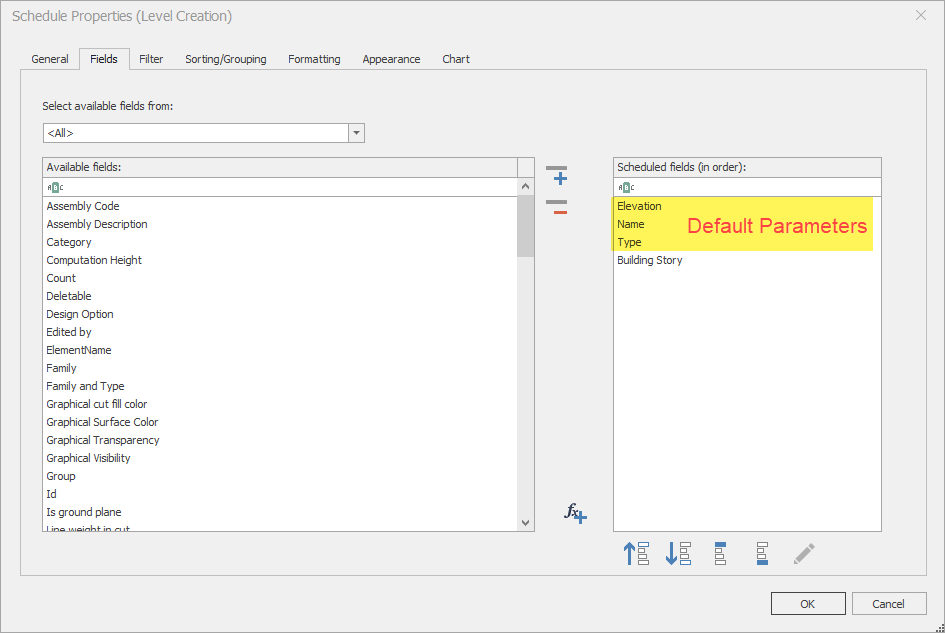Image resolution: width=945 pixels, height=633 pixels.
Task: Switch to the Appearance tab
Action: (391, 59)
